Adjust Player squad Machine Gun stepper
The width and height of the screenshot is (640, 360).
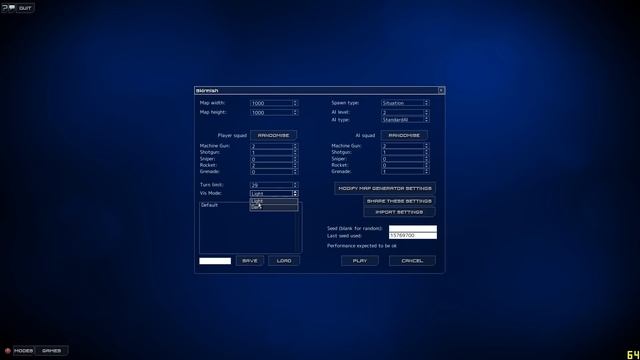[296, 146]
